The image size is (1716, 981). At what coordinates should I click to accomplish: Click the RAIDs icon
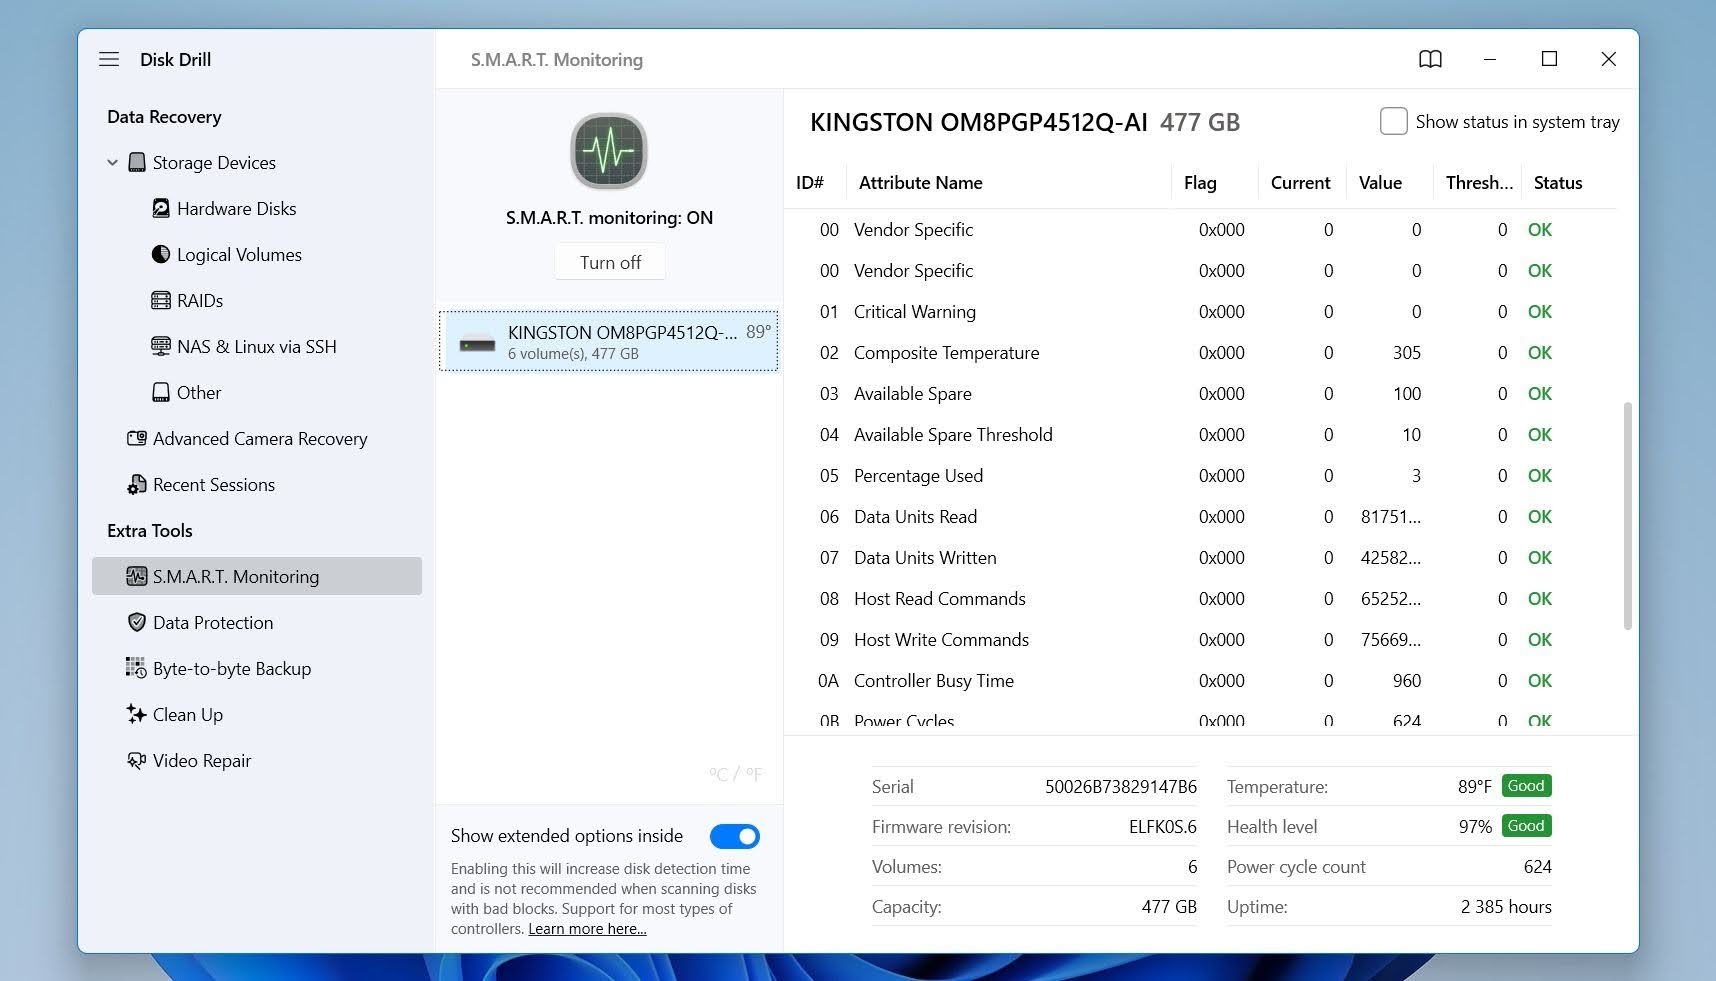(161, 301)
